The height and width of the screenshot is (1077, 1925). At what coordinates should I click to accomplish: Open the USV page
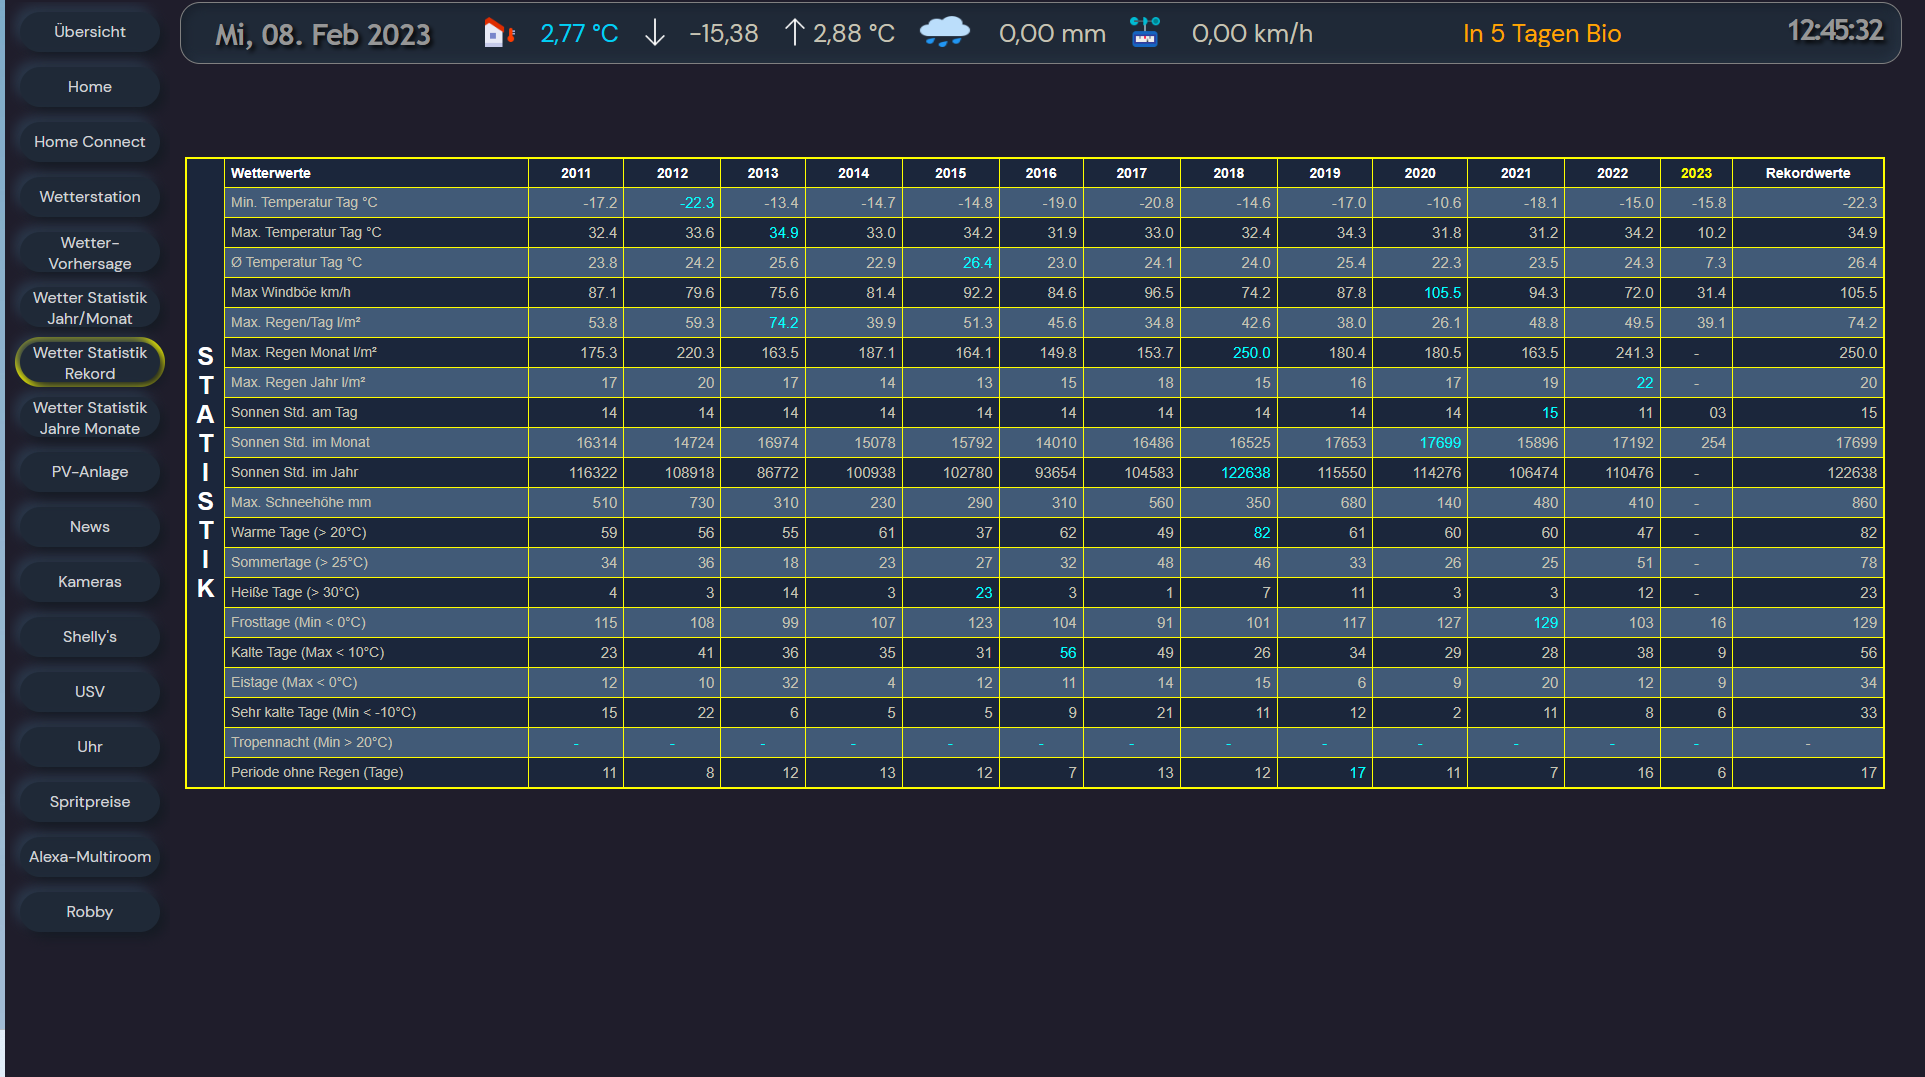(x=90, y=692)
